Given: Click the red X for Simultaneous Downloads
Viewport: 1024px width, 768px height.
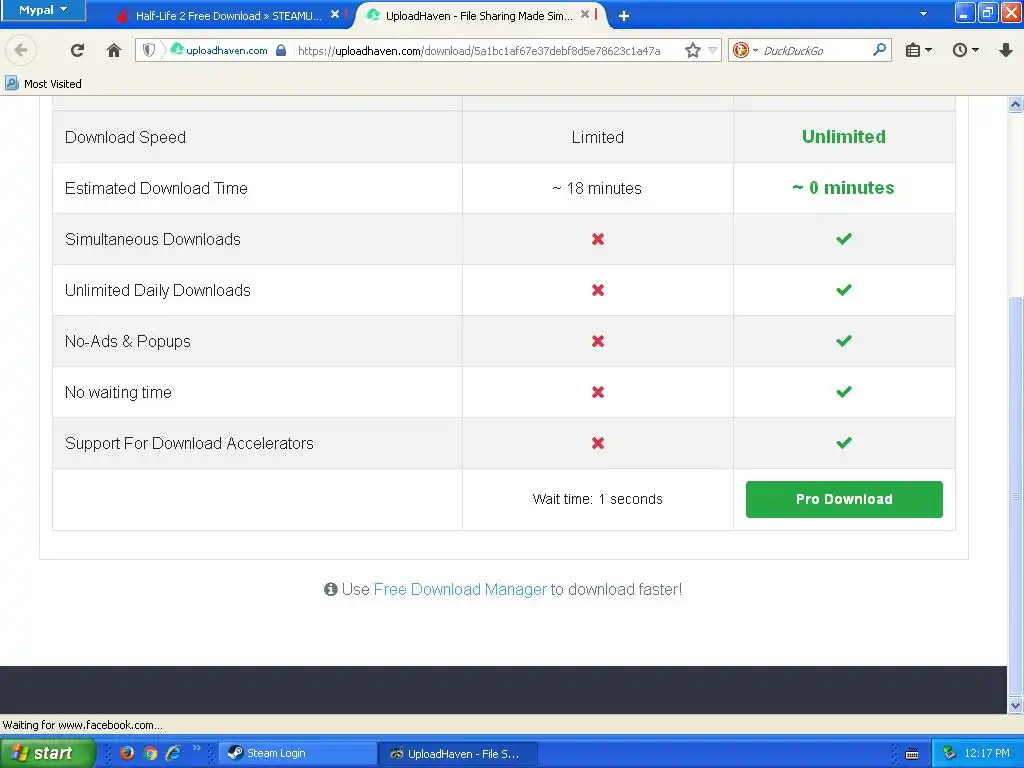Looking at the screenshot, I should tap(598, 239).
